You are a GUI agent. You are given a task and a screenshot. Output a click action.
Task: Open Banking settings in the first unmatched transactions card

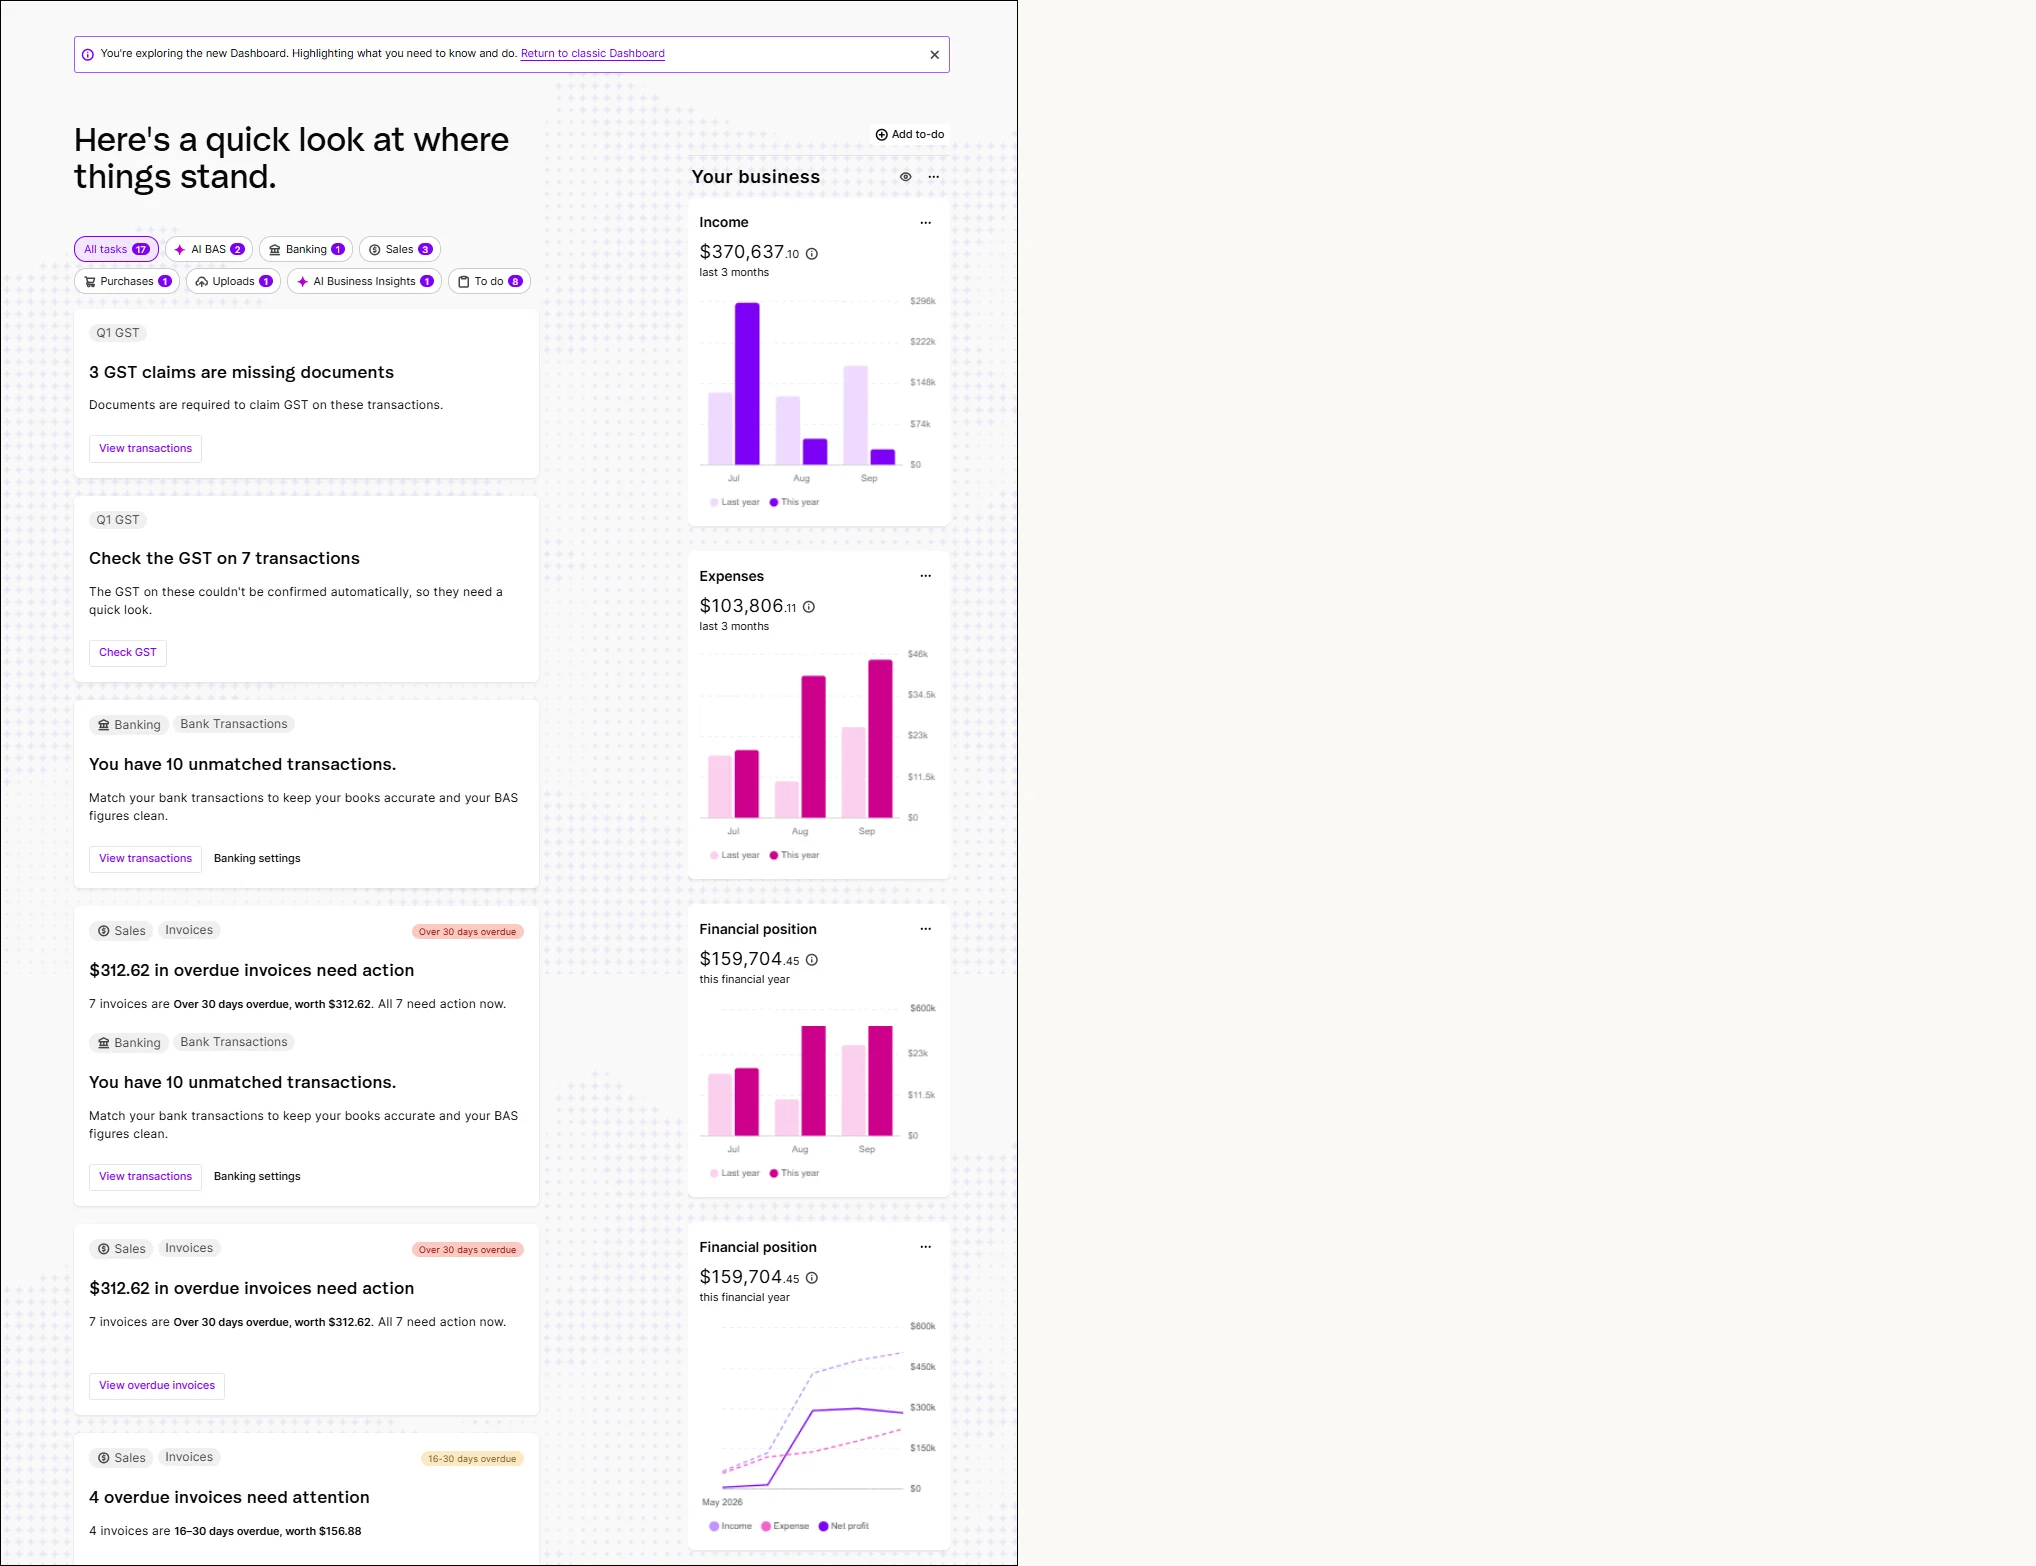click(257, 859)
